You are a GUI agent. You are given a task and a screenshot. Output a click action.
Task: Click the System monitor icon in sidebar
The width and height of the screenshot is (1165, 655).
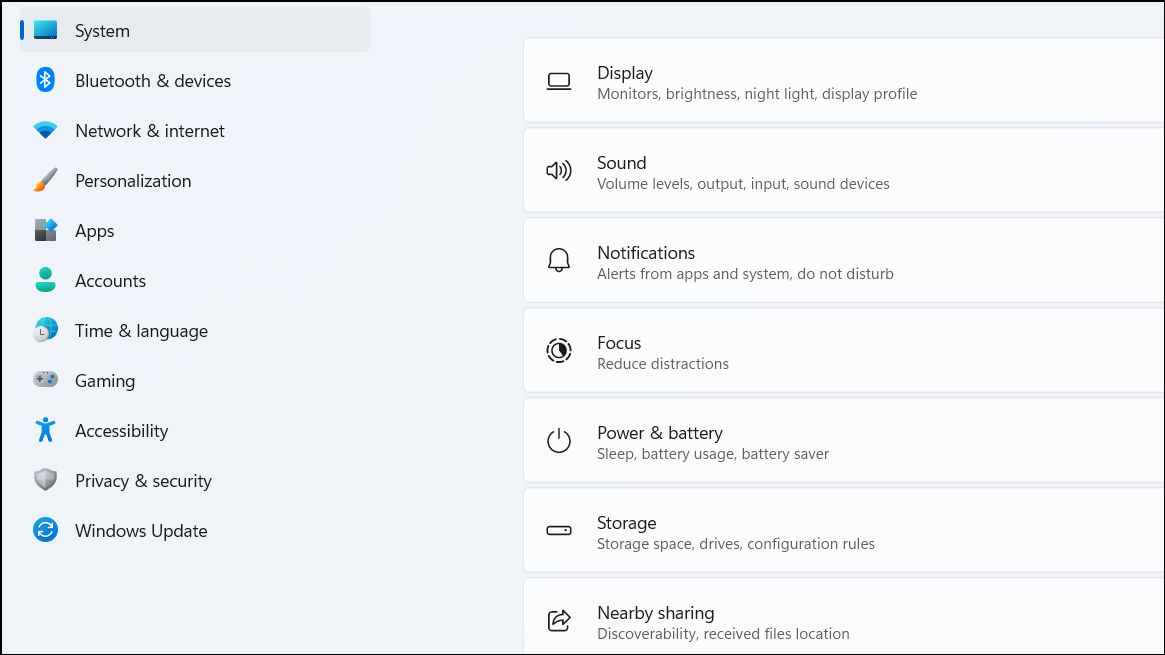(x=45, y=30)
